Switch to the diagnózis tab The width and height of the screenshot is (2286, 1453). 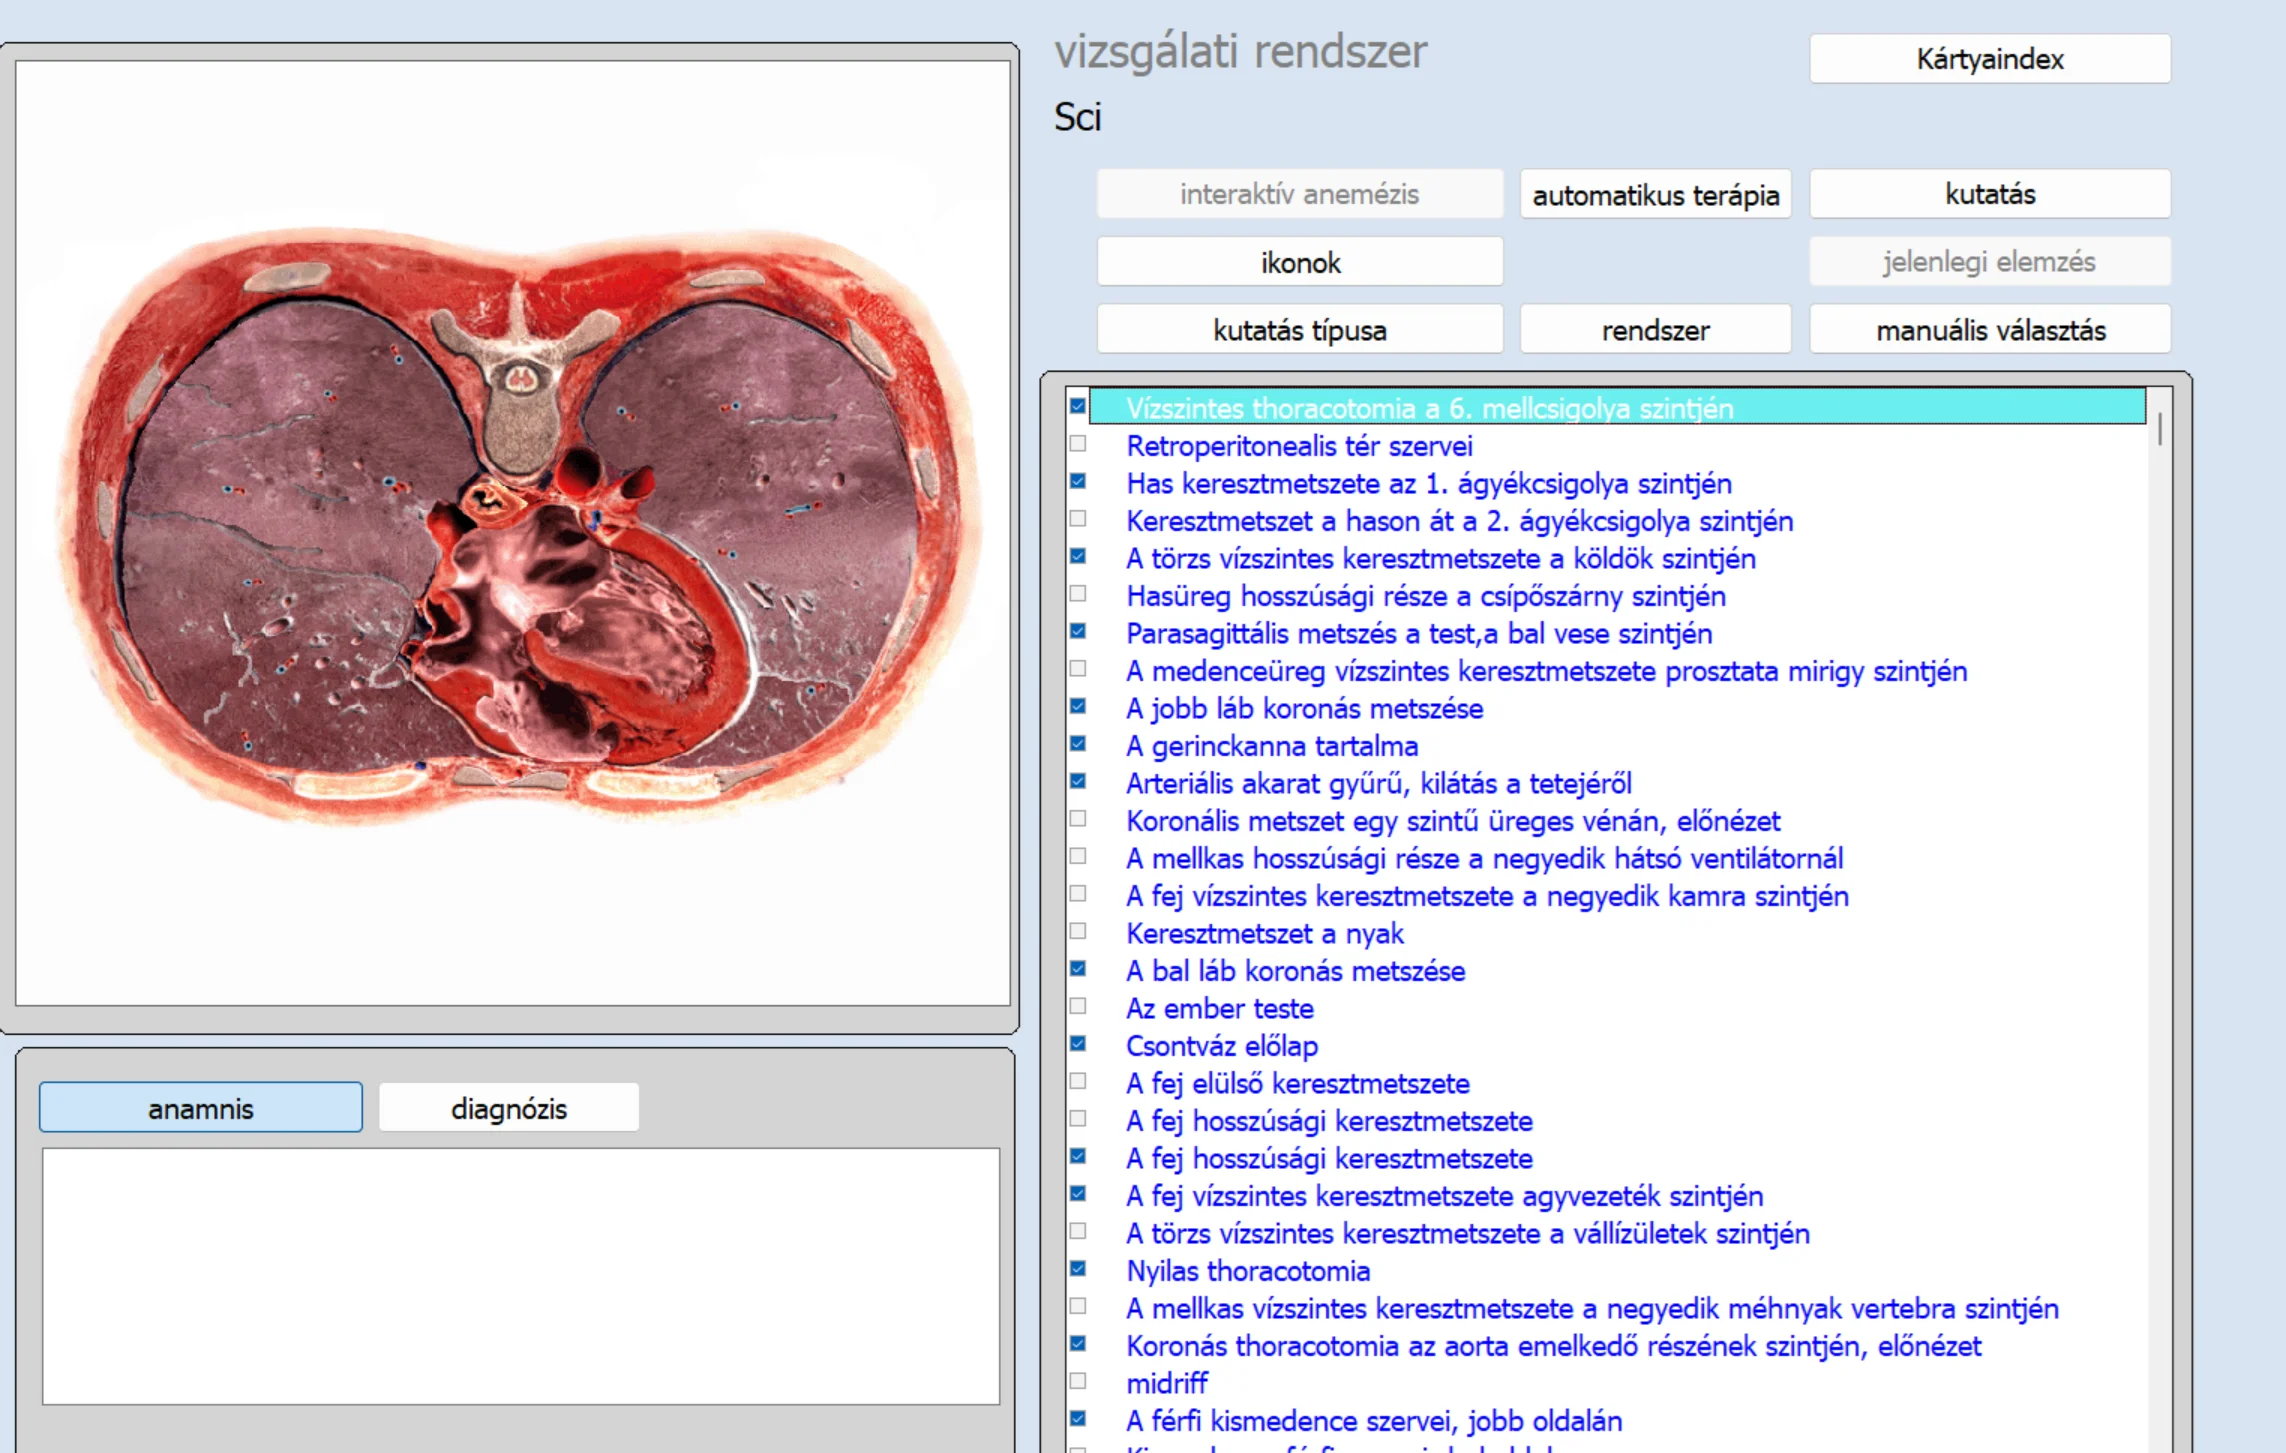coord(508,1108)
